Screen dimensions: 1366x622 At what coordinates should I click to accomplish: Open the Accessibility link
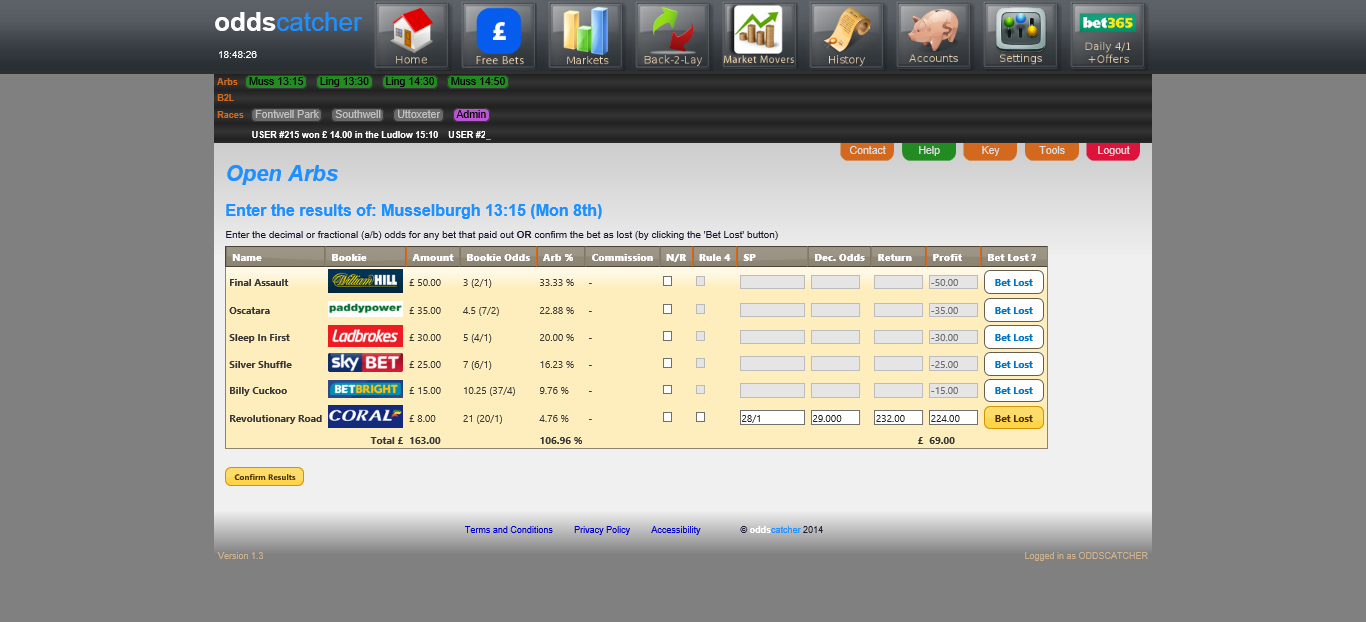point(676,530)
